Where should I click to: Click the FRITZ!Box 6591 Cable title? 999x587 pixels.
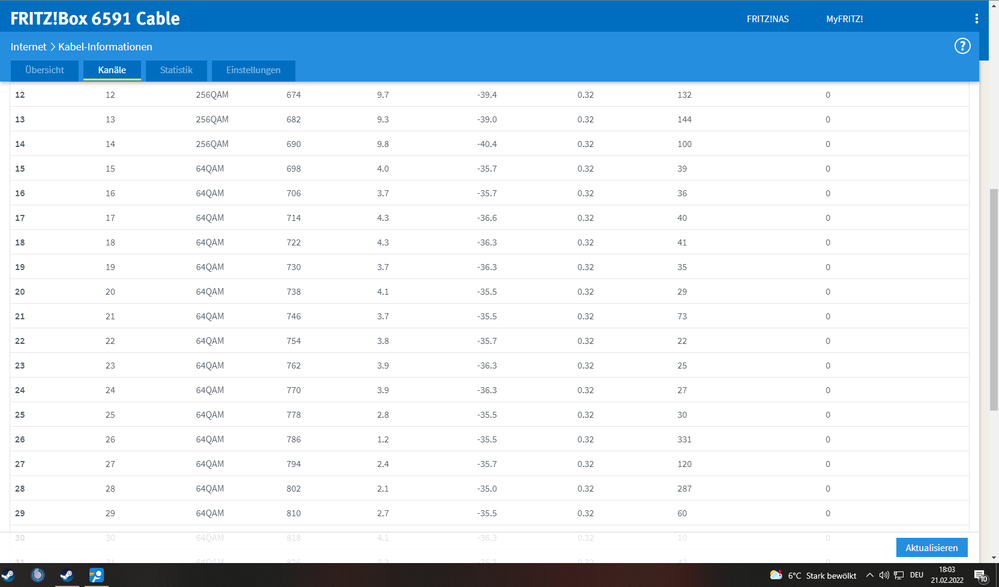[x=95, y=18]
